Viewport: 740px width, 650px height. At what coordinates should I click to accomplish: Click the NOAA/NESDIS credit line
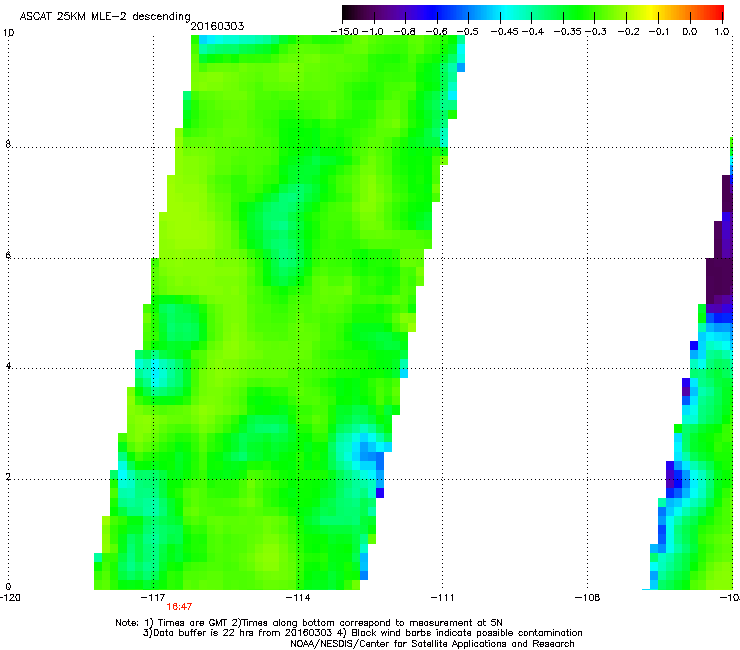[432, 644]
